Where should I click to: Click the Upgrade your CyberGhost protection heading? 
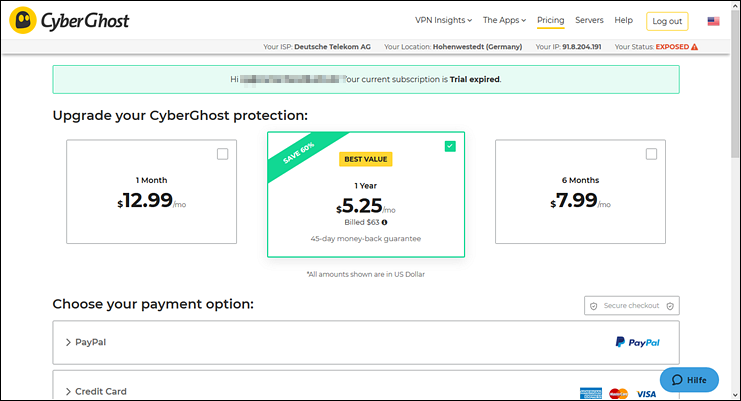pos(180,116)
